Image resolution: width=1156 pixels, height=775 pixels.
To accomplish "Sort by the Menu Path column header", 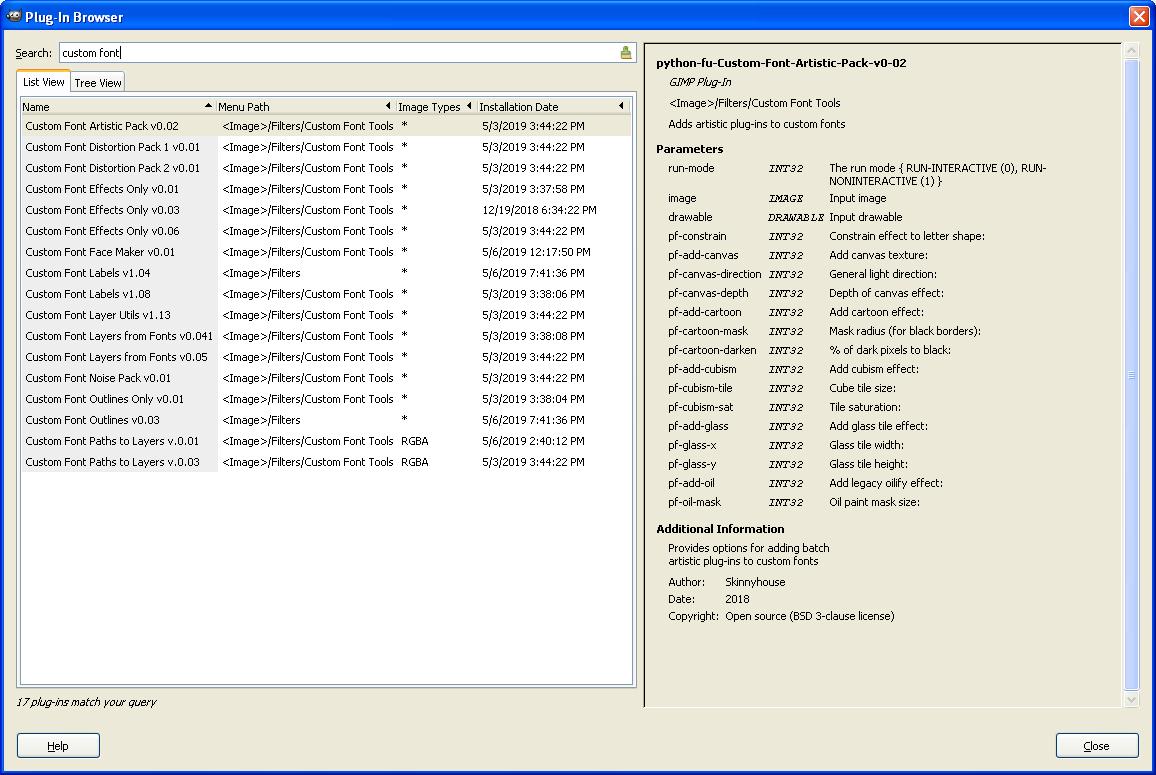I will (305, 106).
